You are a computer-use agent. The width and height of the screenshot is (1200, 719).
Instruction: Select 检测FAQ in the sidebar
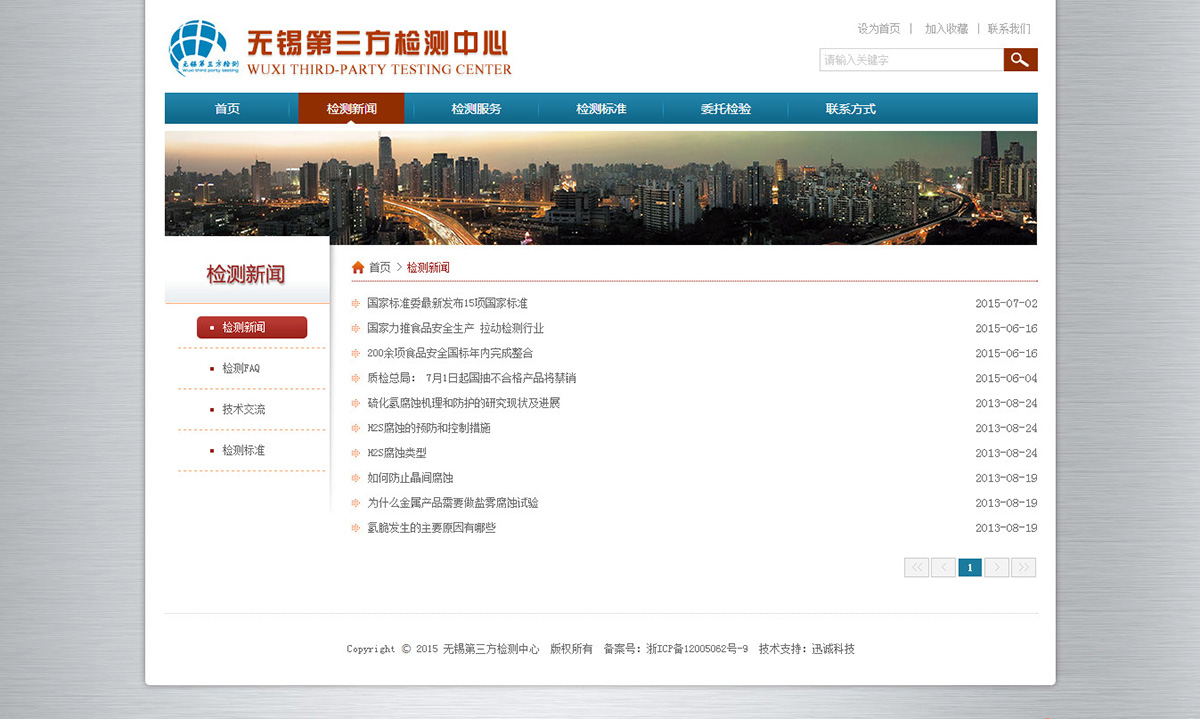(x=241, y=369)
